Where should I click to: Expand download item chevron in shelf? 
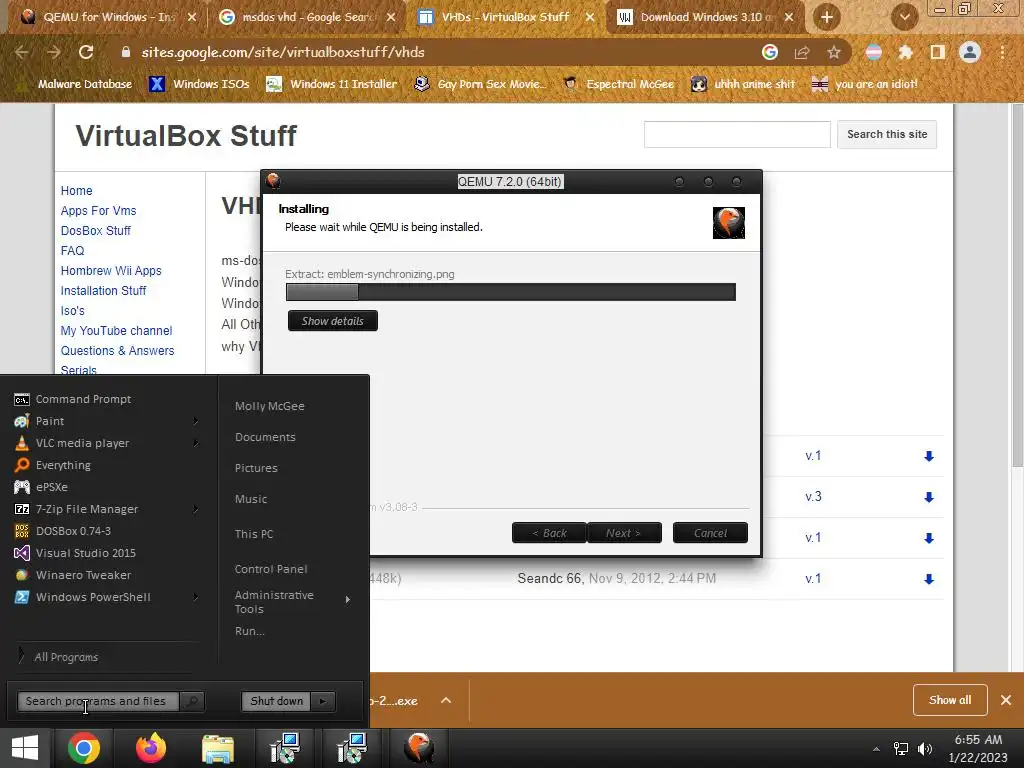[x=446, y=700]
